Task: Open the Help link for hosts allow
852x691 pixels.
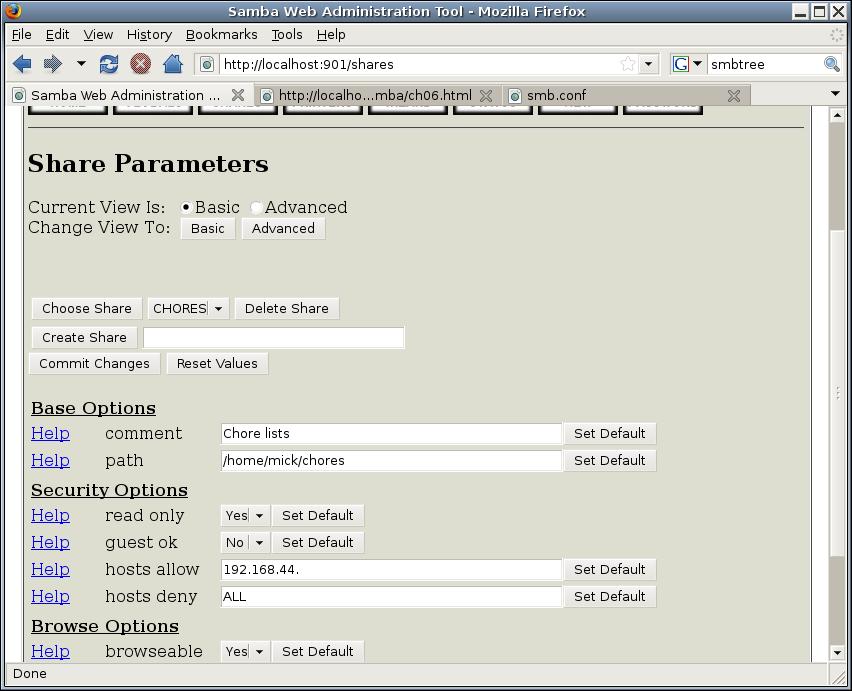Action: click(50, 570)
